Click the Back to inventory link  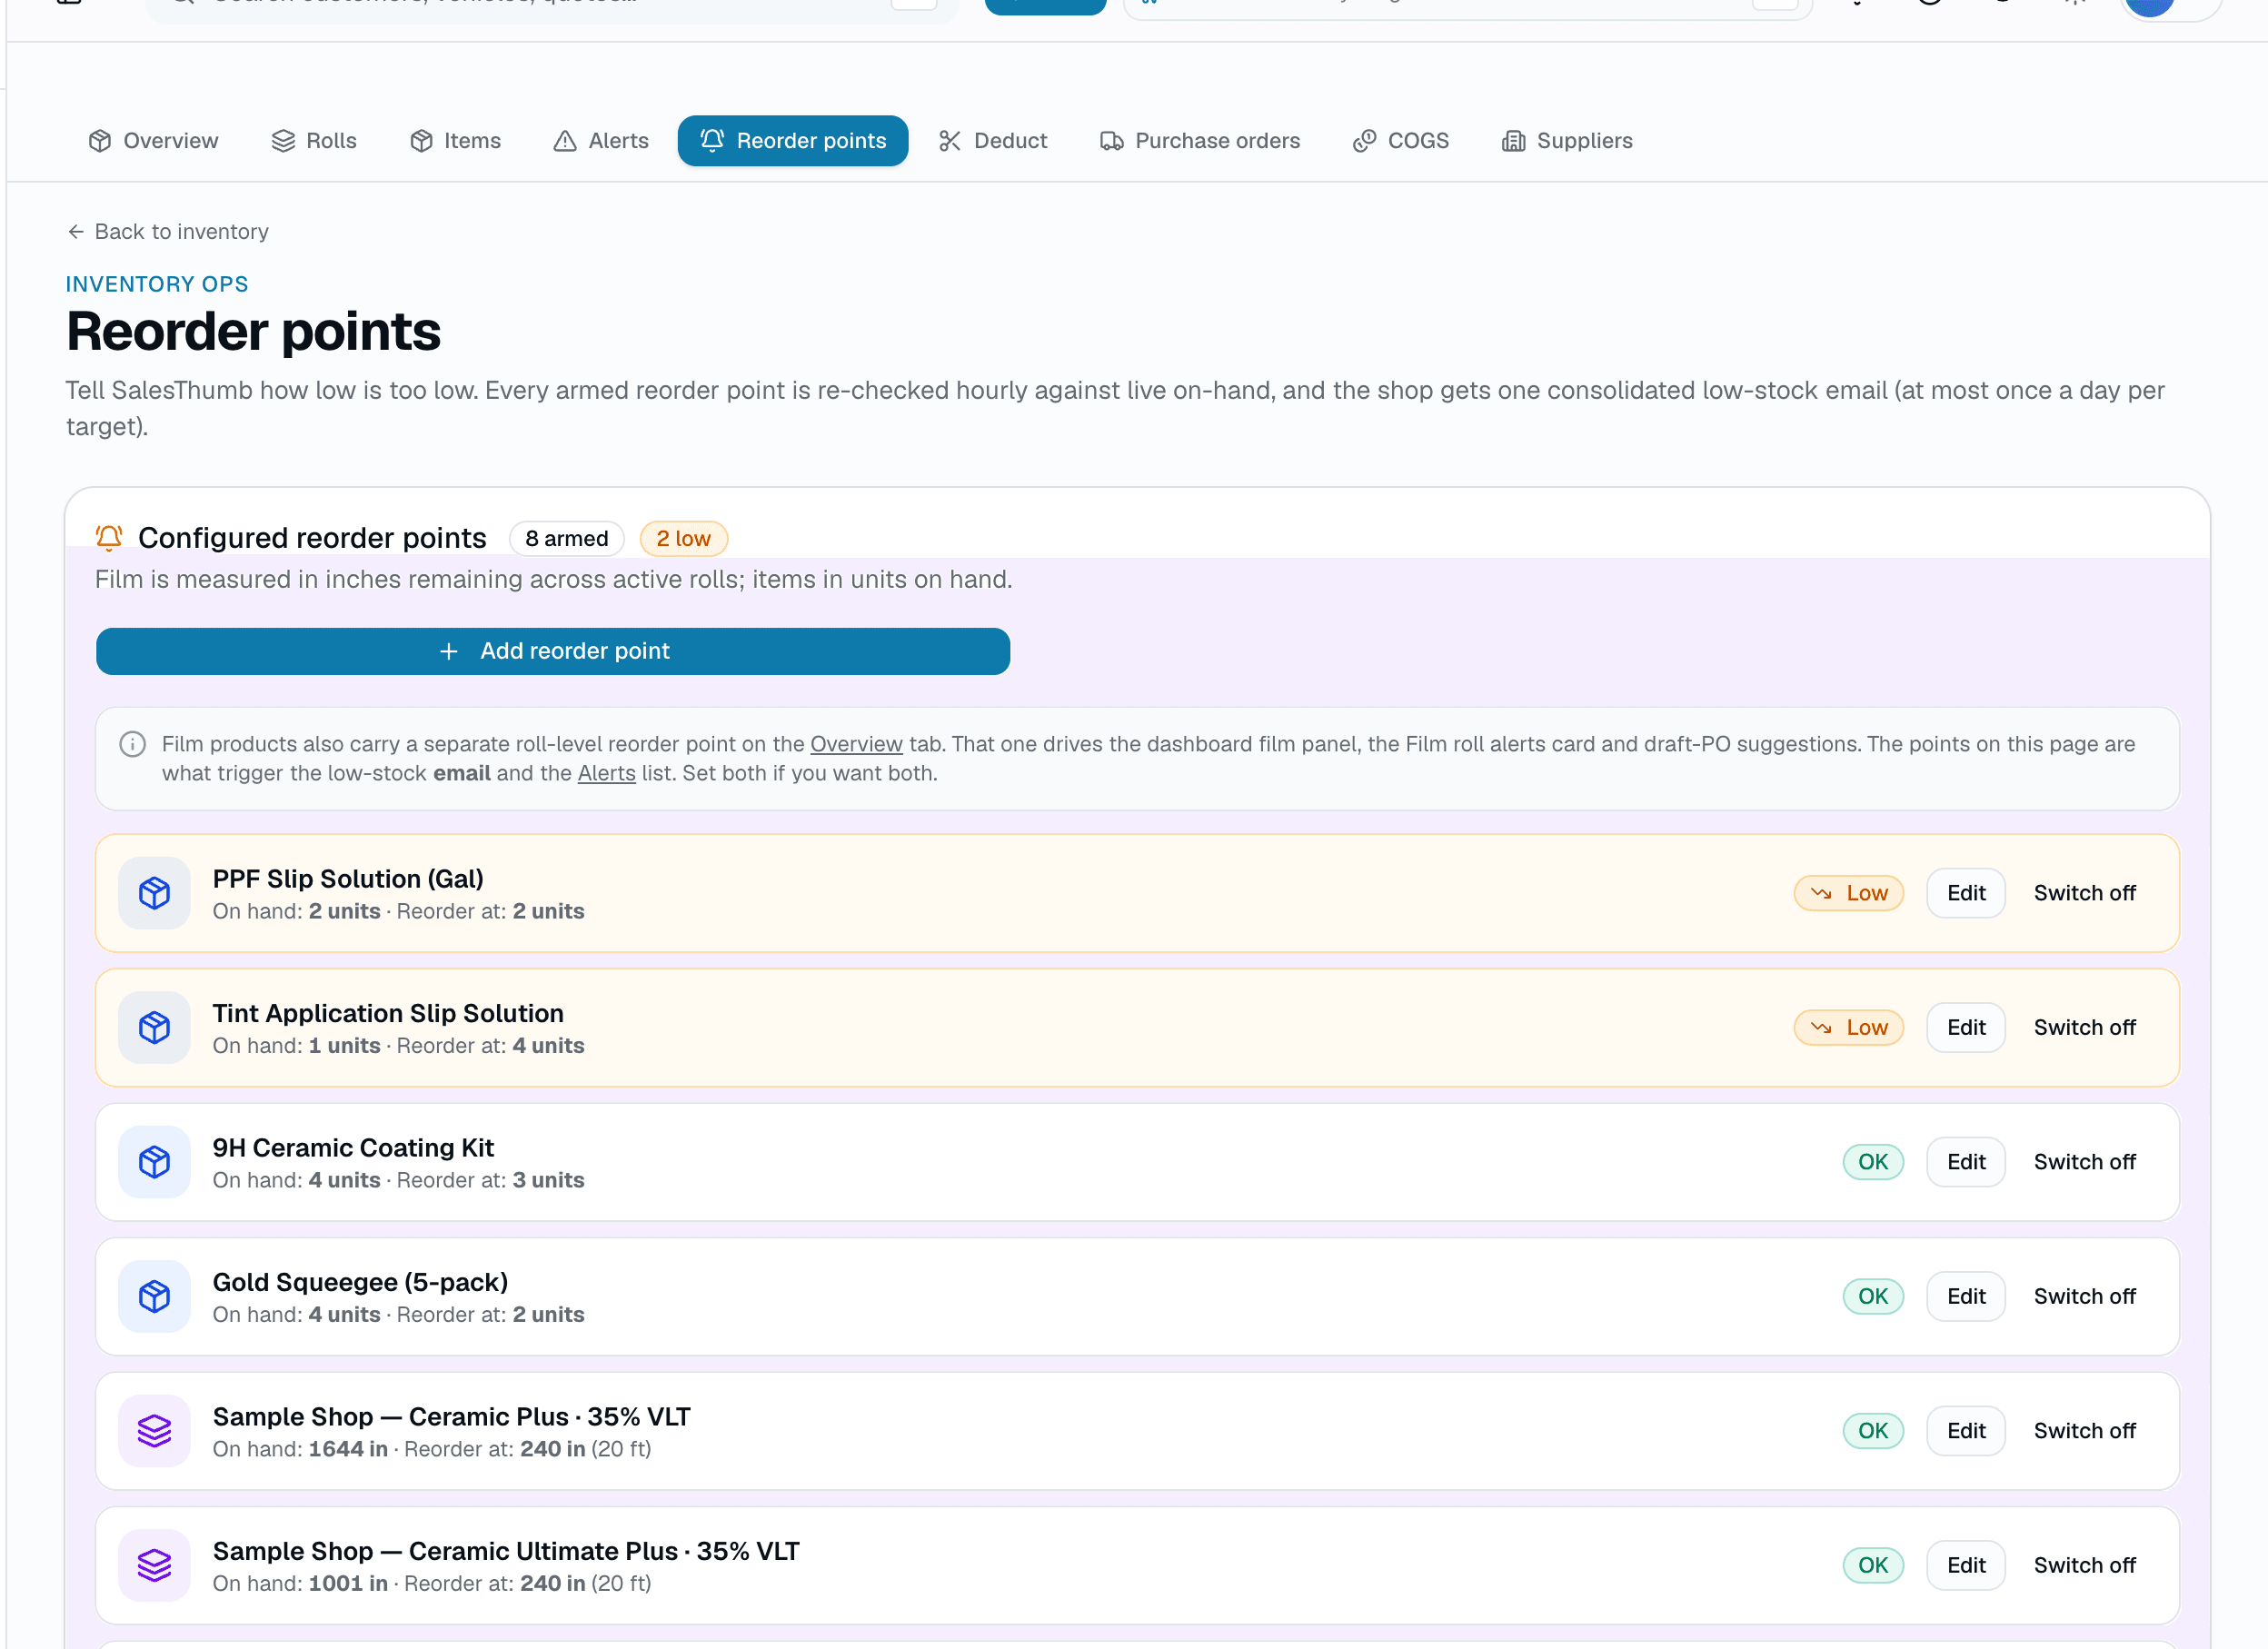168,232
